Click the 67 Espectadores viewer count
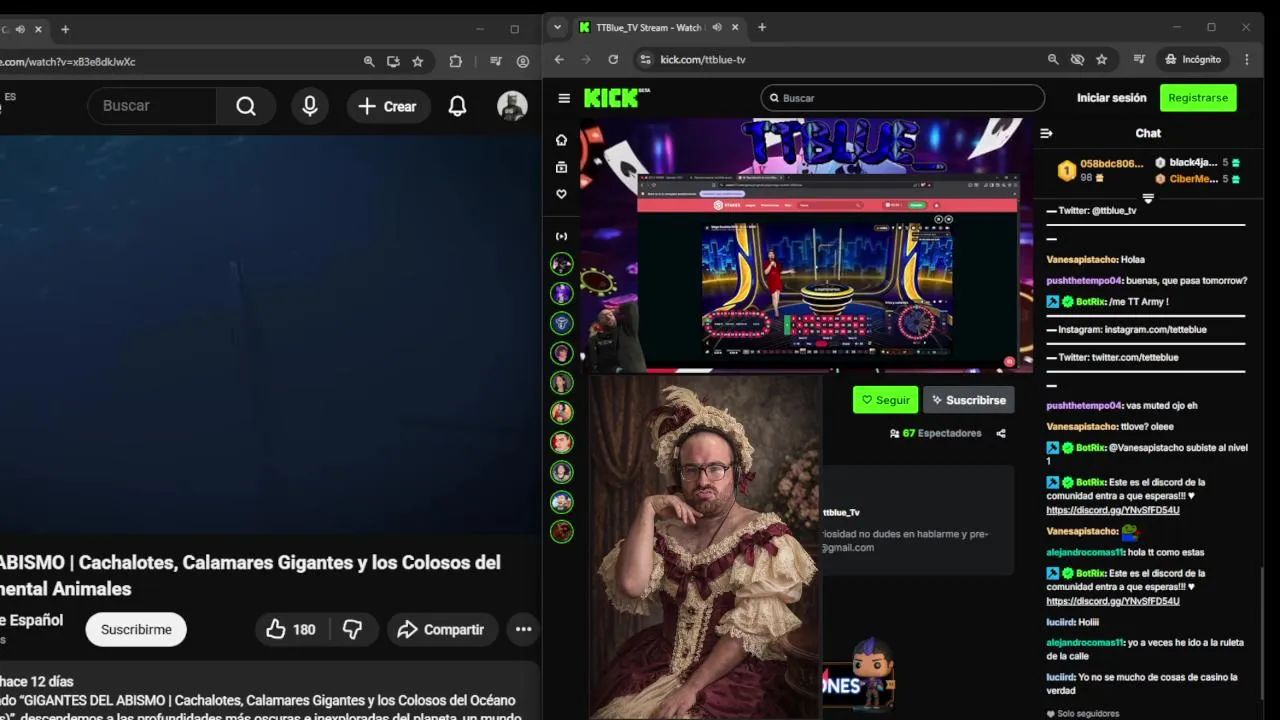This screenshot has width=1280, height=720. click(935, 433)
